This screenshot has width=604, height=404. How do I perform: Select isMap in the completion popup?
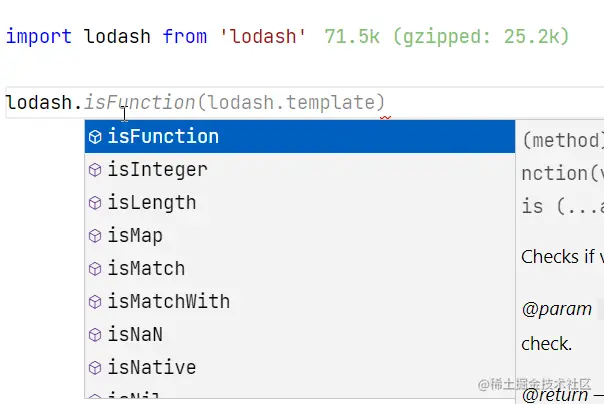[300, 236]
